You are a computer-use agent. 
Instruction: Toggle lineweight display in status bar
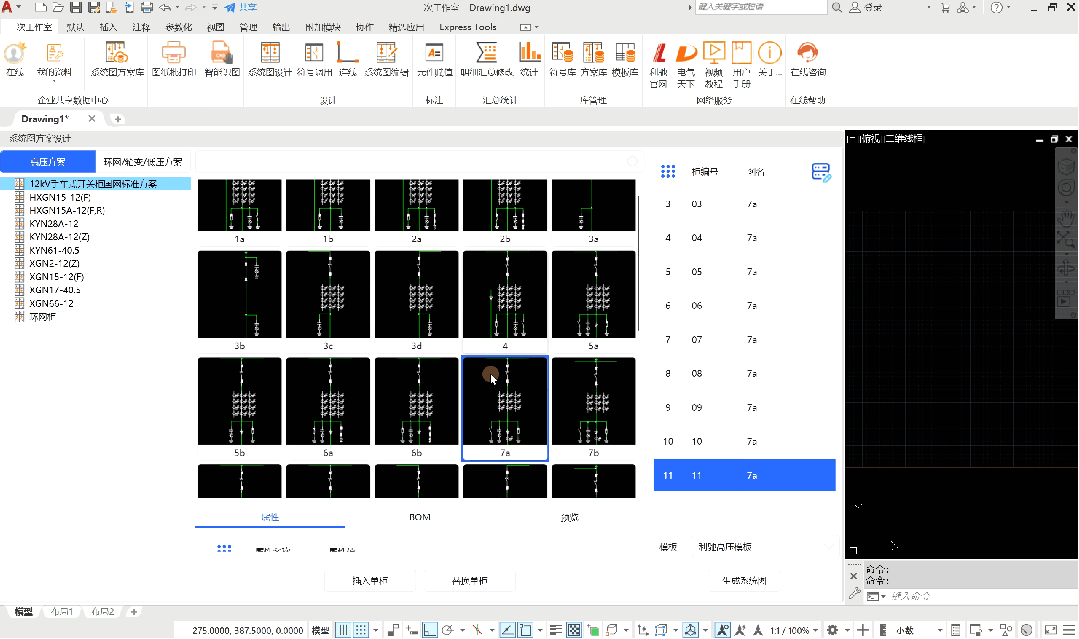555,630
